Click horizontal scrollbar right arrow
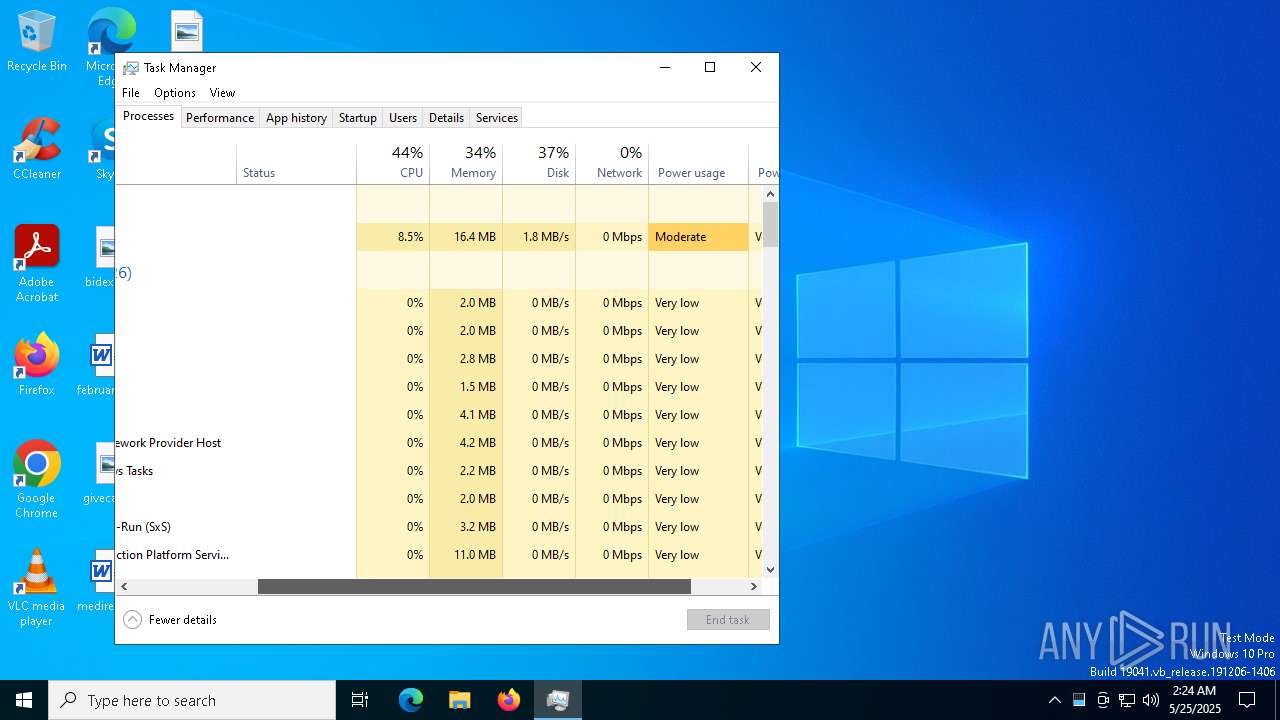This screenshot has height=720, width=1280. click(754, 587)
